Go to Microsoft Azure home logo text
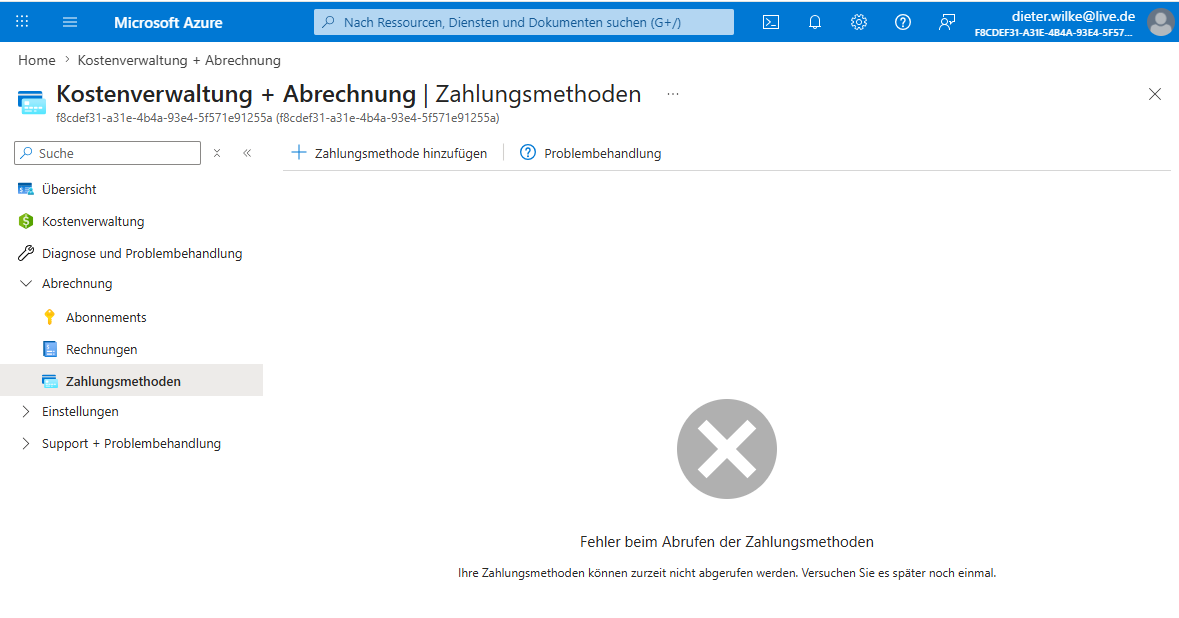Image resolution: width=1179 pixels, height=618 pixels. pos(168,23)
